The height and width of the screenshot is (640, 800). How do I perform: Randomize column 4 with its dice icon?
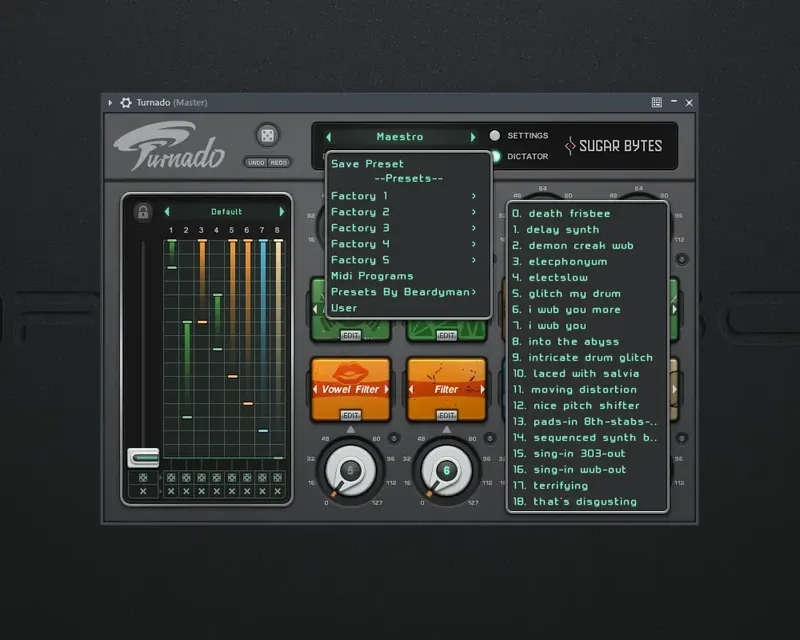(217, 478)
